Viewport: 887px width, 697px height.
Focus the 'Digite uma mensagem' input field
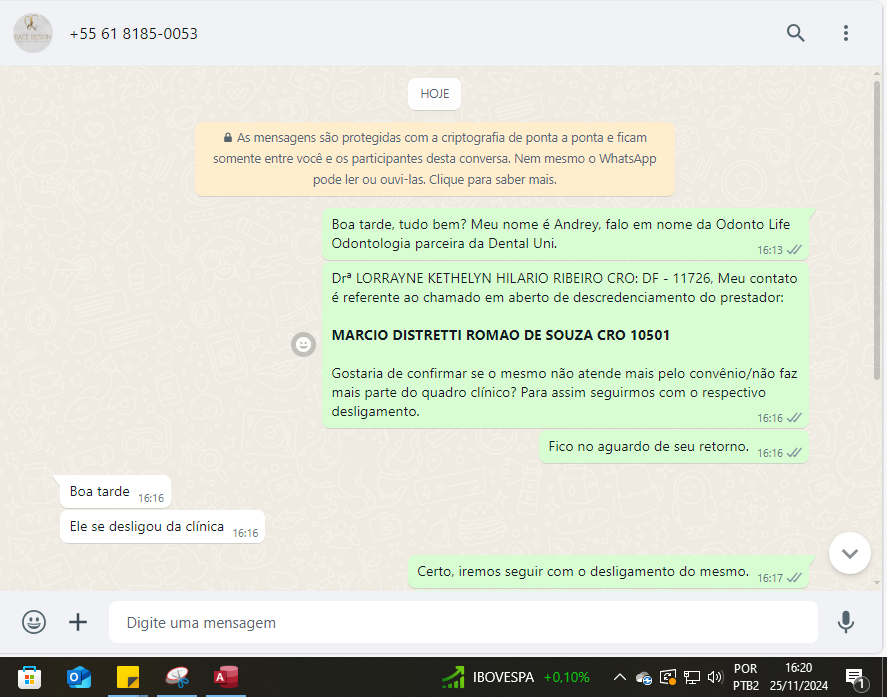click(x=463, y=622)
